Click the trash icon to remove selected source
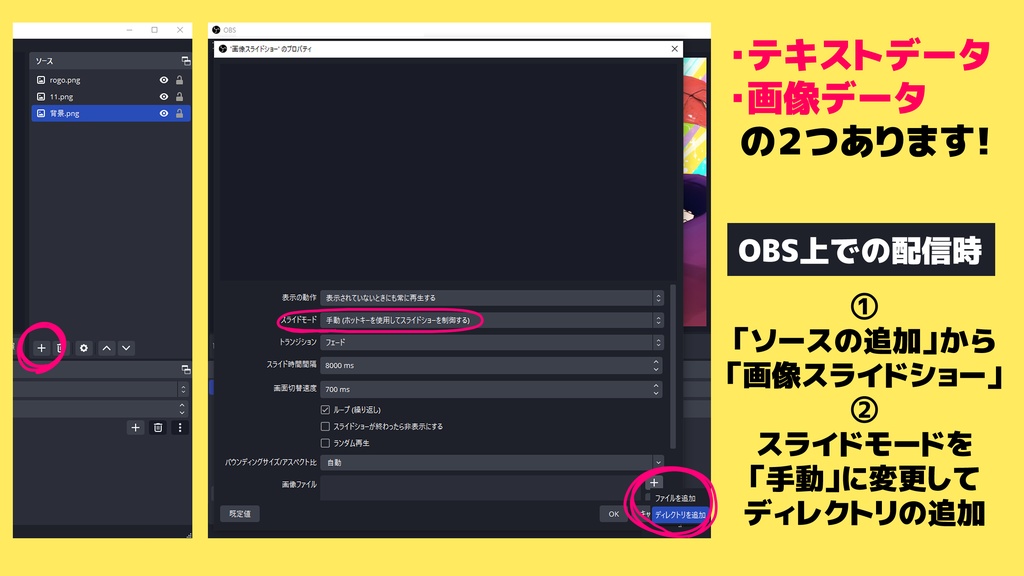This screenshot has width=1024, height=576. [x=59, y=346]
